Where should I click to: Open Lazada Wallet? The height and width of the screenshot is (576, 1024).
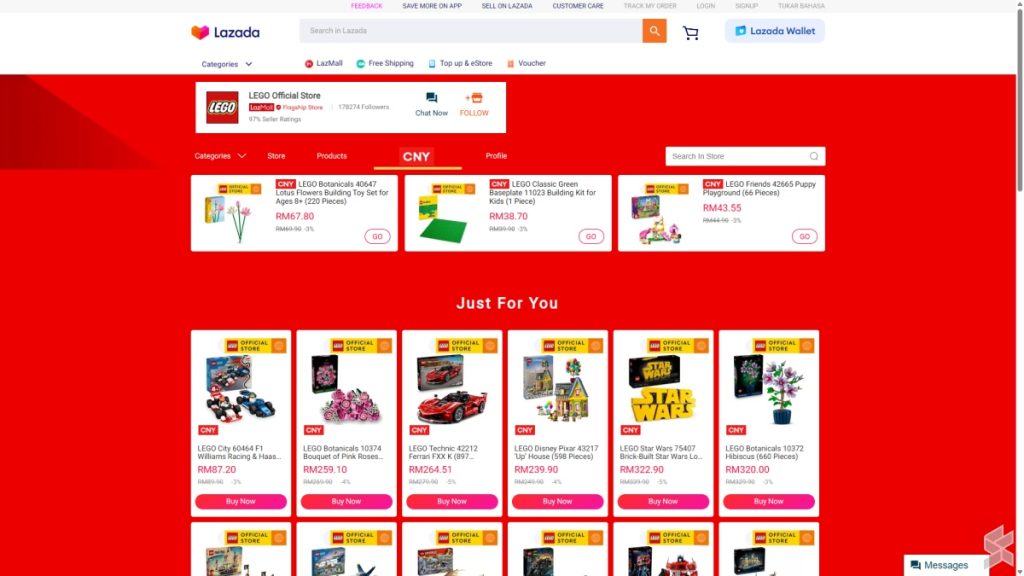tap(775, 31)
